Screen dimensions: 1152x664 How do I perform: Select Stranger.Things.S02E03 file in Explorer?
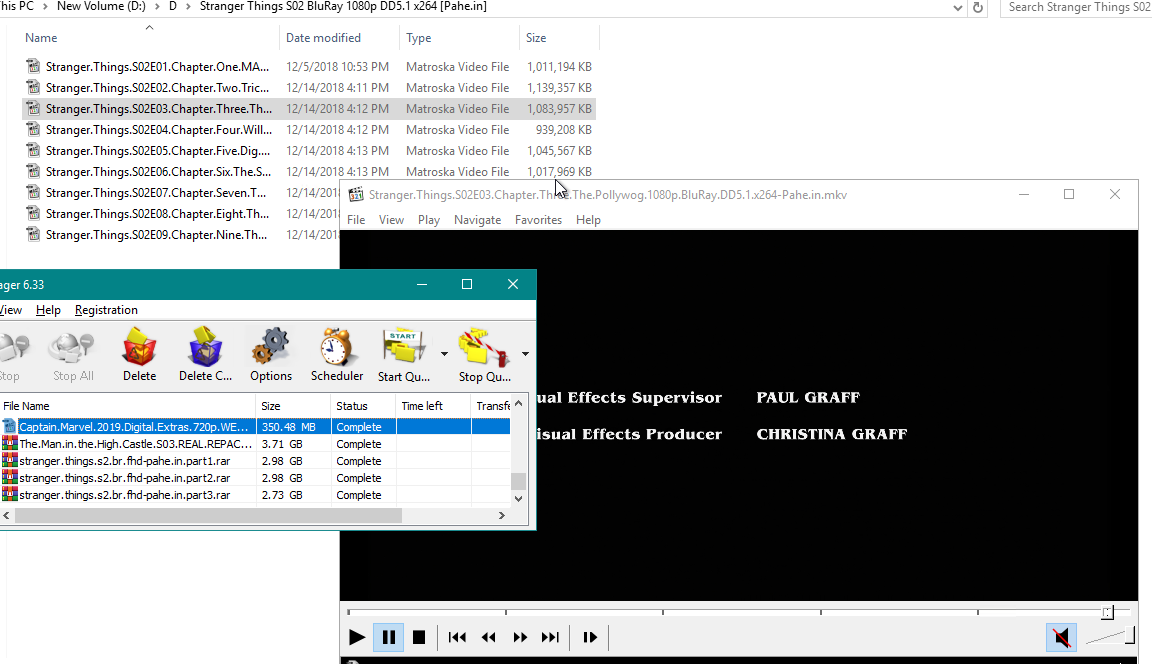(x=309, y=109)
